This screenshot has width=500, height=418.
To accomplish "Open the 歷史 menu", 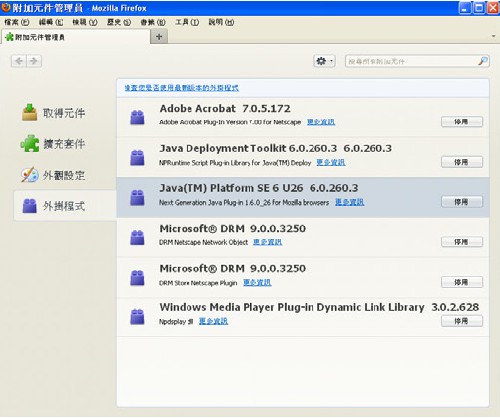I will [119, 22].
